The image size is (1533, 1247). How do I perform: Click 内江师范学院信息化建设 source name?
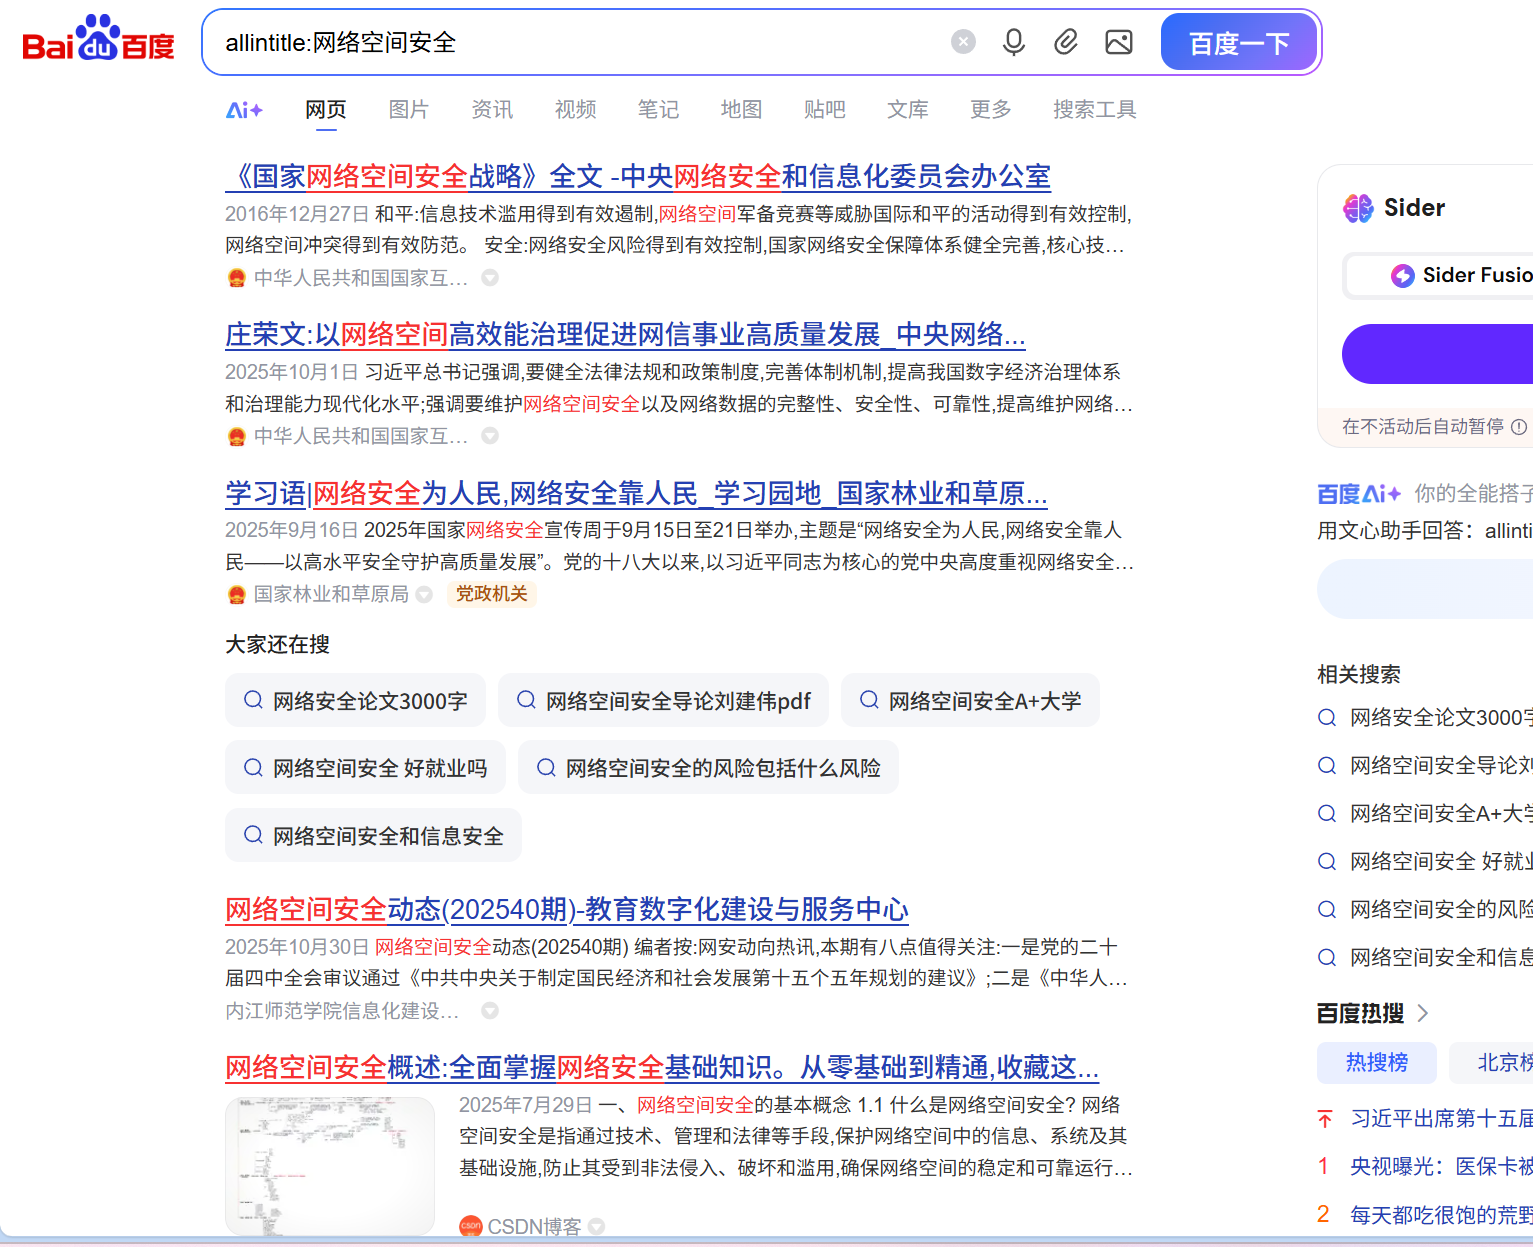pyautogui.click(x=342, y=1011)
